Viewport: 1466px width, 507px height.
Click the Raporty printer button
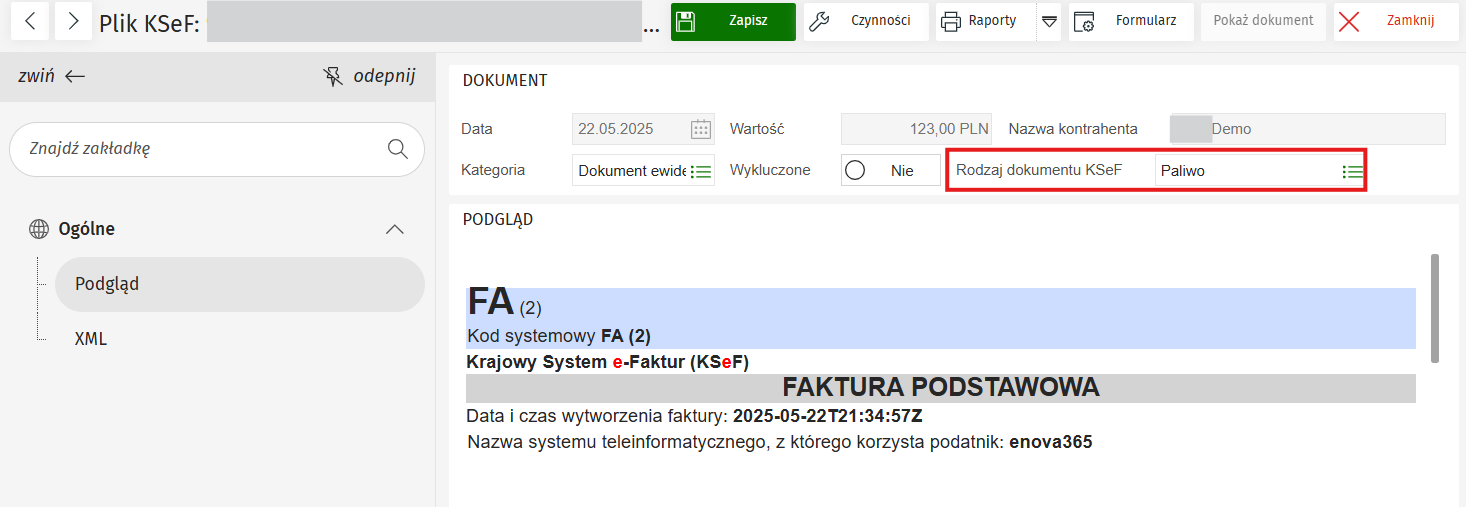tap(985, 21)
